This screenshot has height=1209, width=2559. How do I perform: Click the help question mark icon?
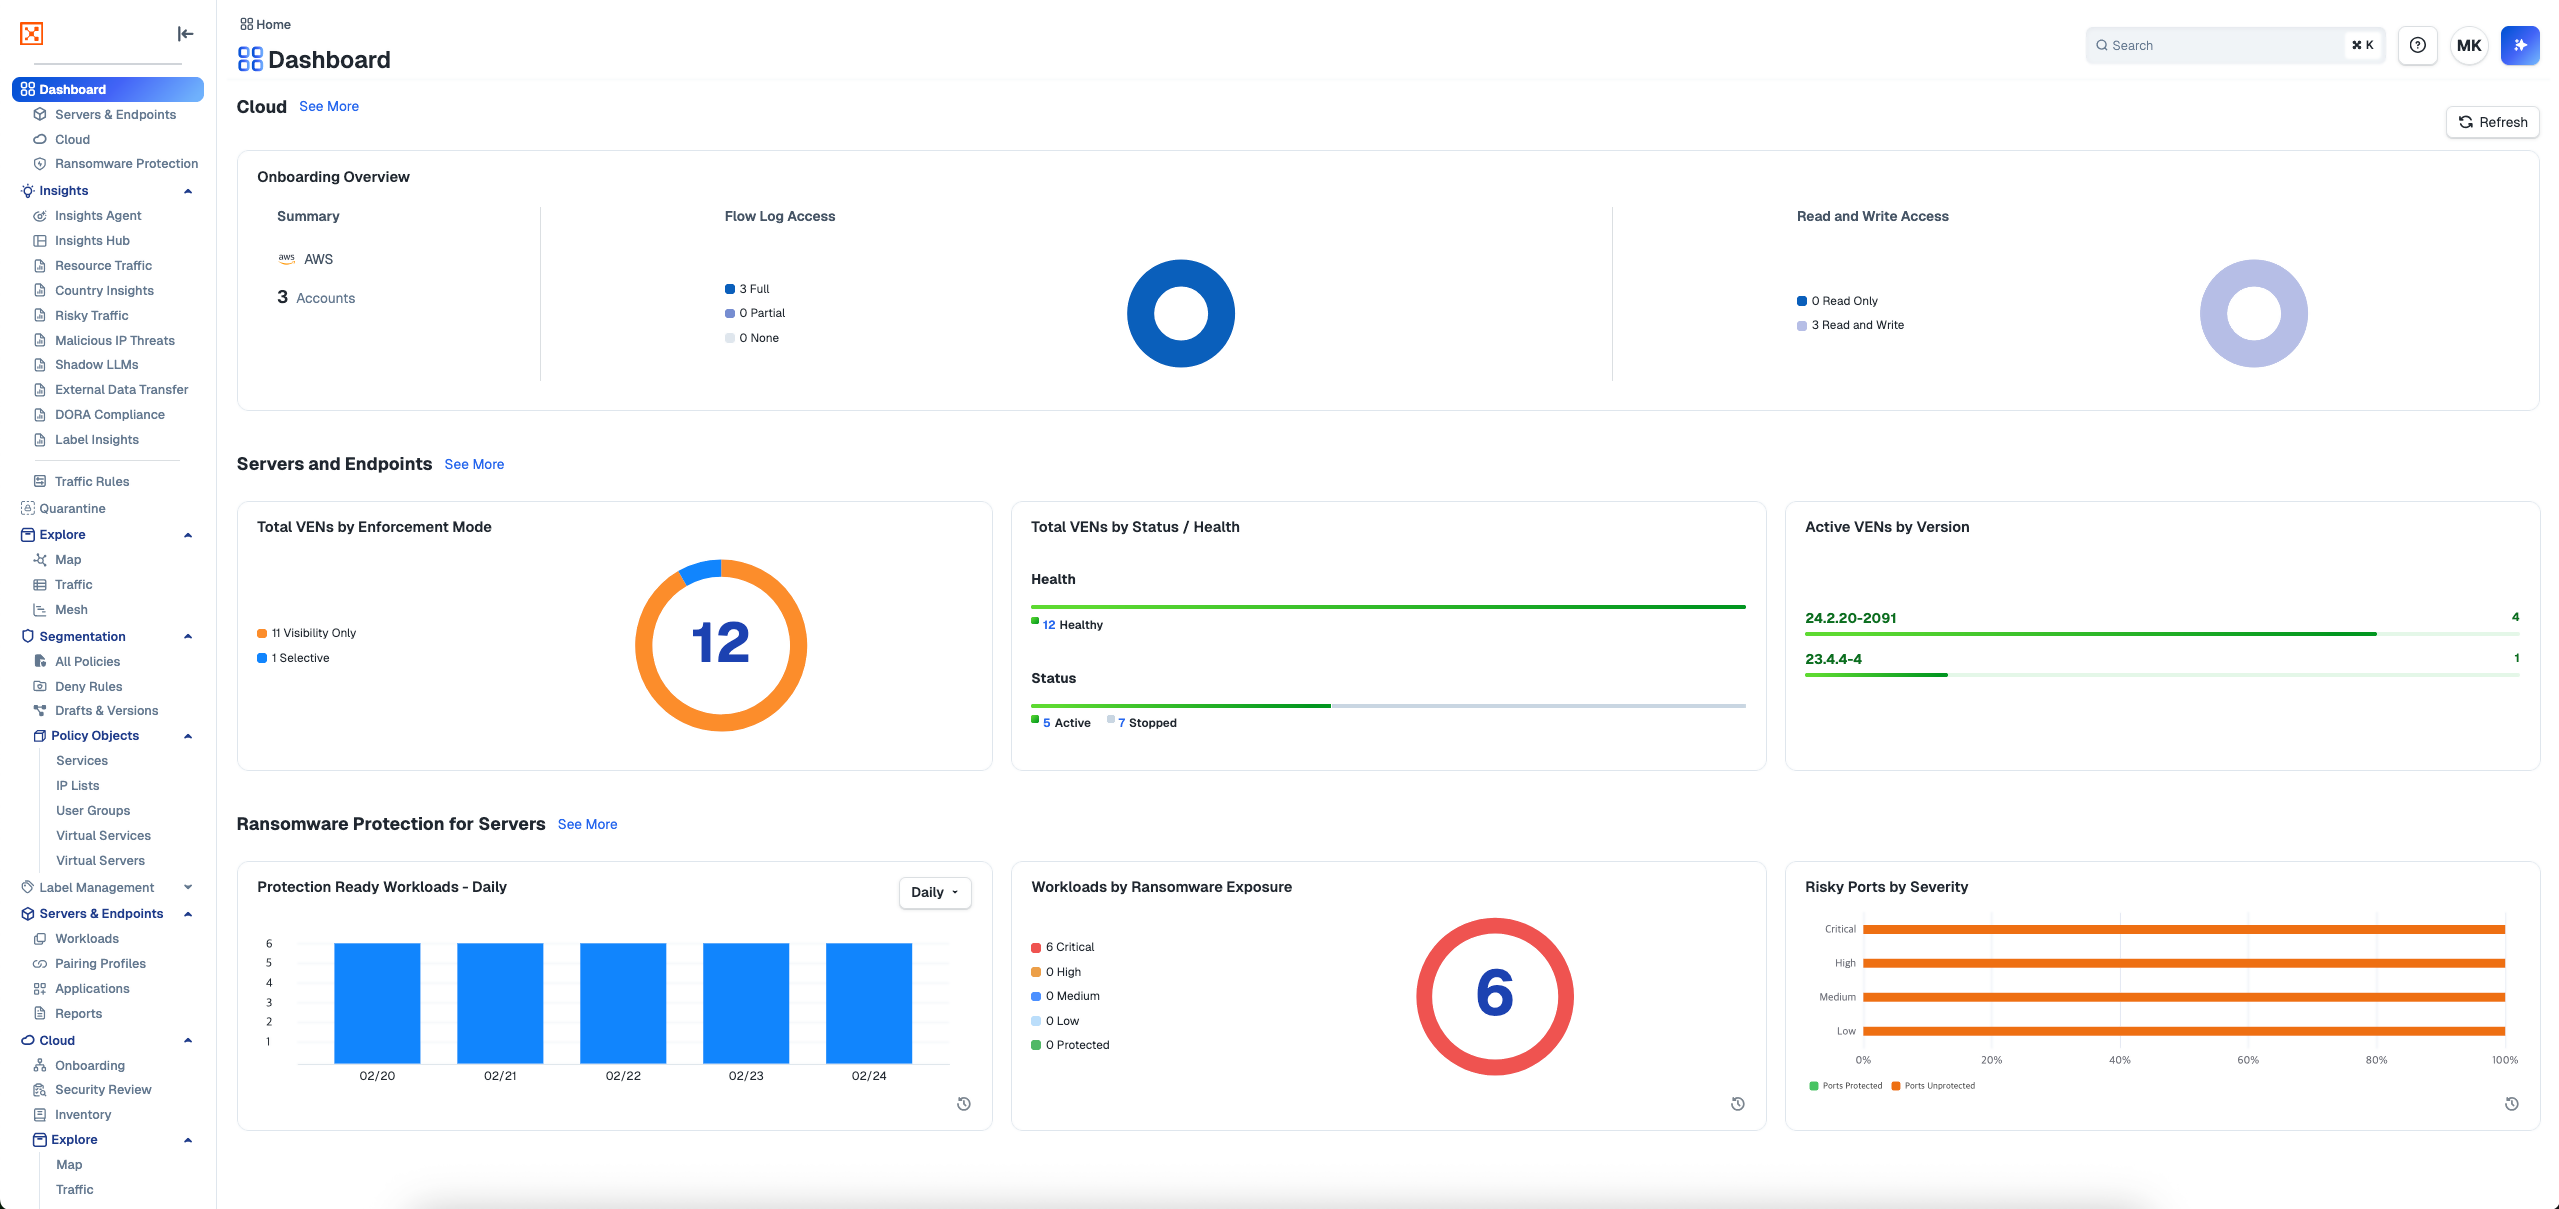tap(2417, 45)
